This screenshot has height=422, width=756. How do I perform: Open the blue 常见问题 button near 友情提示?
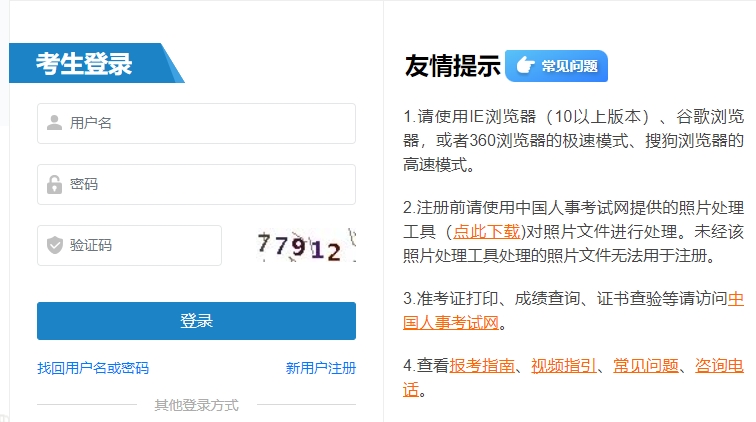point(557,67)
